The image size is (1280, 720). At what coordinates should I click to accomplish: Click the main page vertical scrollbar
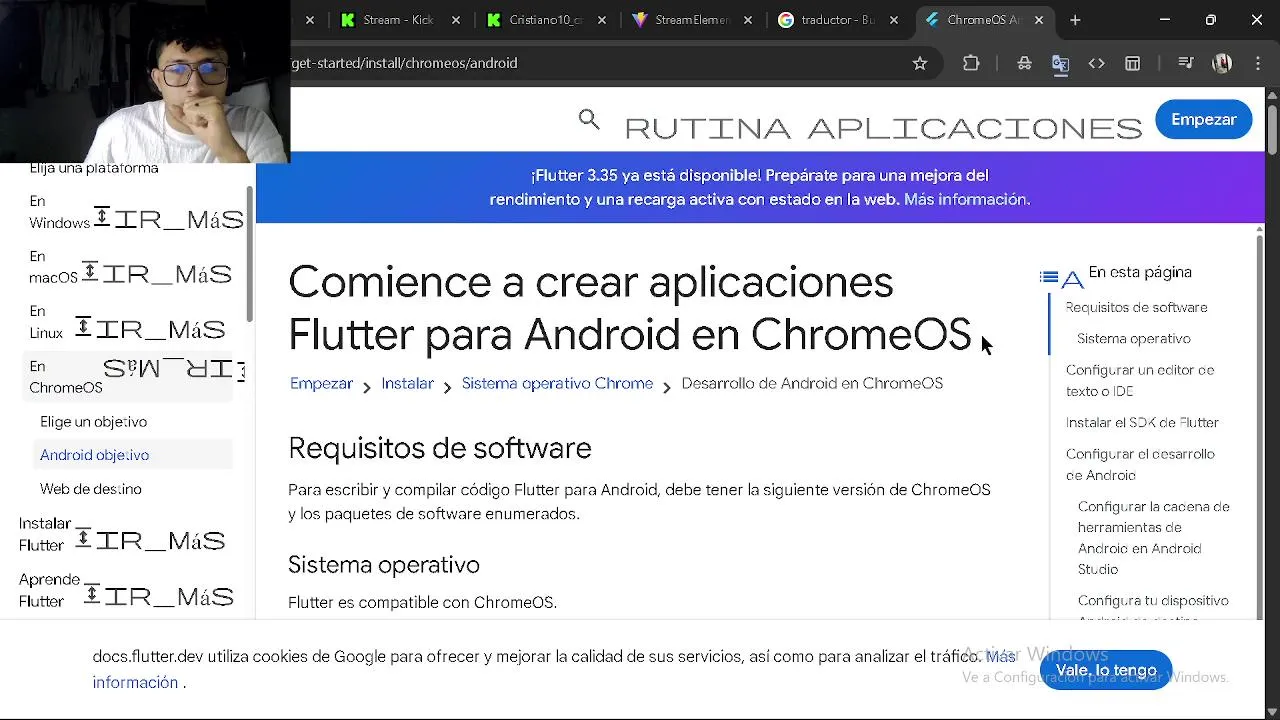1272,128
